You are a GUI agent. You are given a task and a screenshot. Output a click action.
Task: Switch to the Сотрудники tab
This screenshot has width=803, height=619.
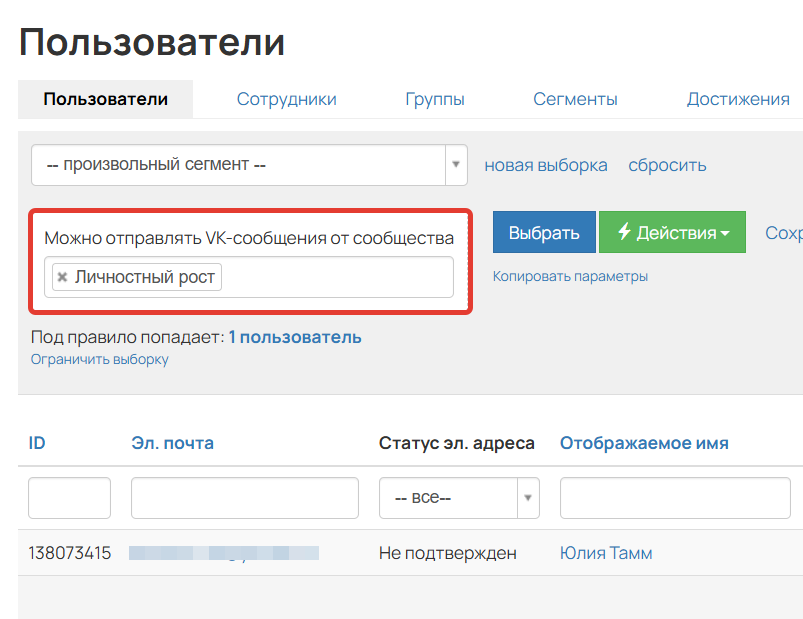coord(286,99)
